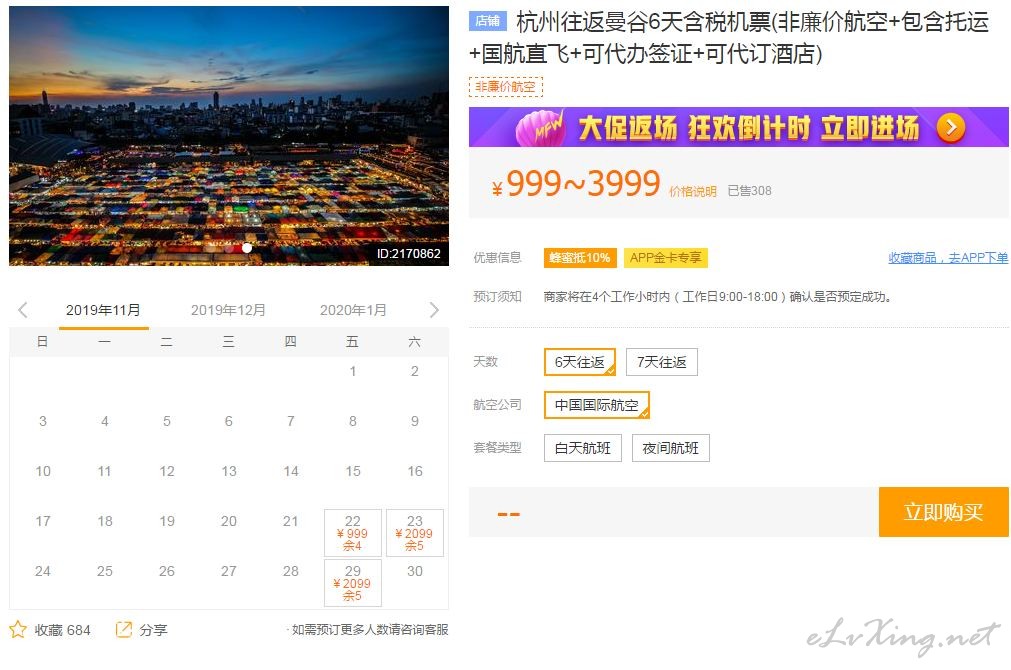Choose 中国国际航空 airline
The height and width of the screenshot is (670, 1011).
tap(596, 405)
